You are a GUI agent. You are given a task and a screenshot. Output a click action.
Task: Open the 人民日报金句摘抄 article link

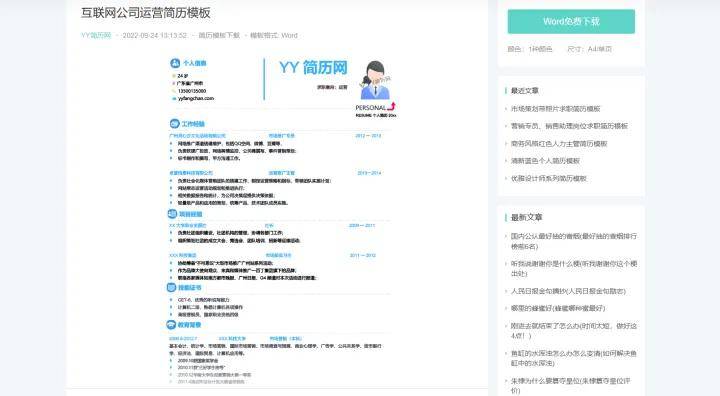click(568, 291)
